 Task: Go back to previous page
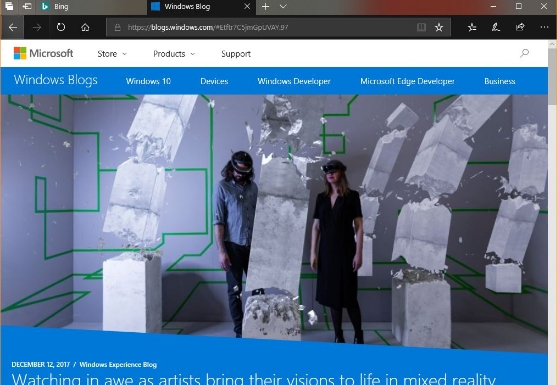pos(13,27)
